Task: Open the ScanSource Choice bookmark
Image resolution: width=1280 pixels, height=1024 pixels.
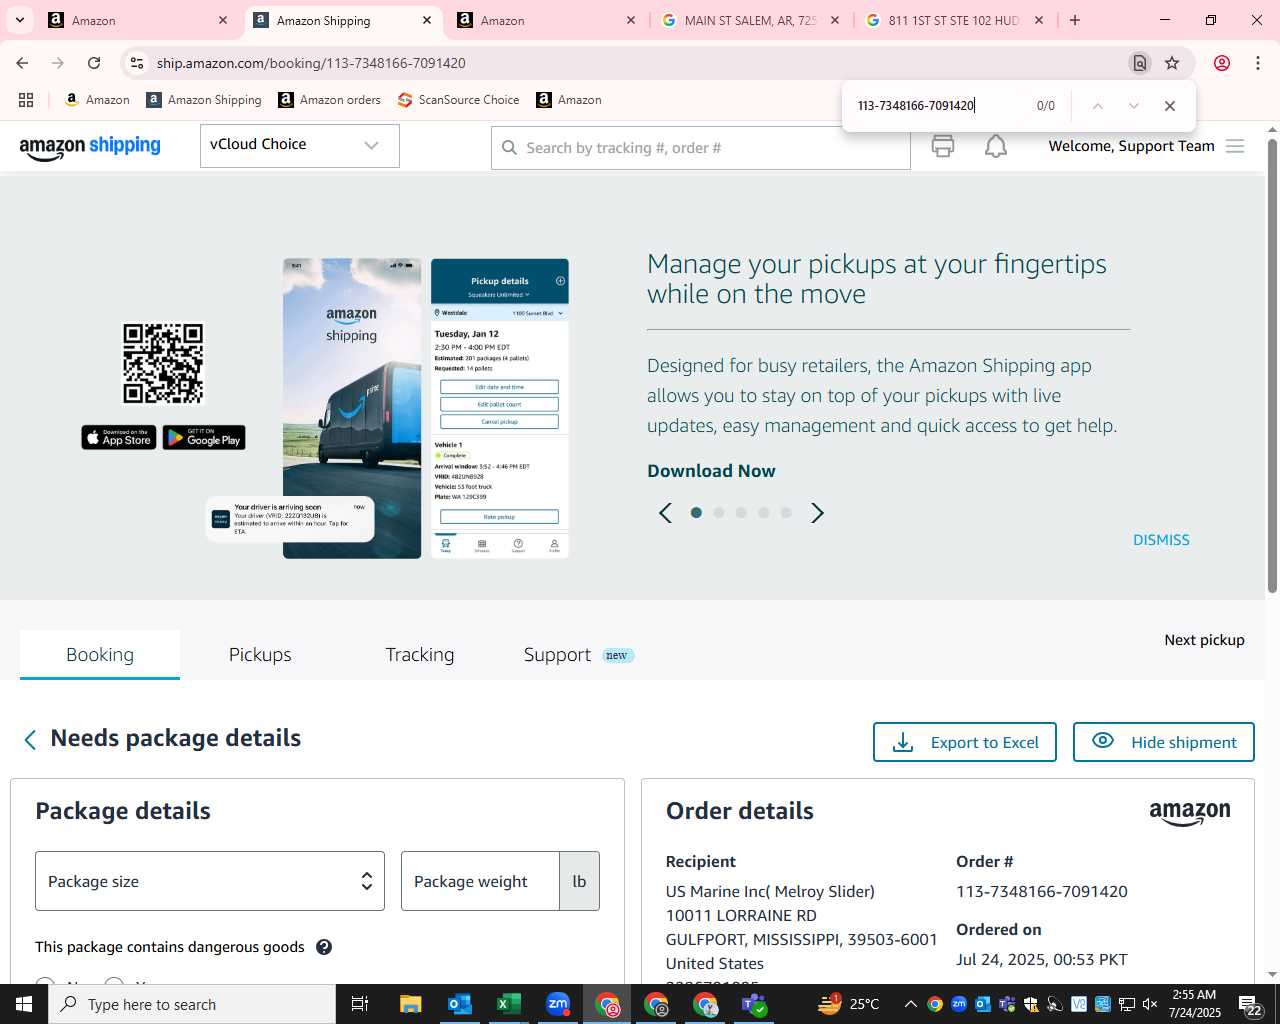Action: coord(458,100)
